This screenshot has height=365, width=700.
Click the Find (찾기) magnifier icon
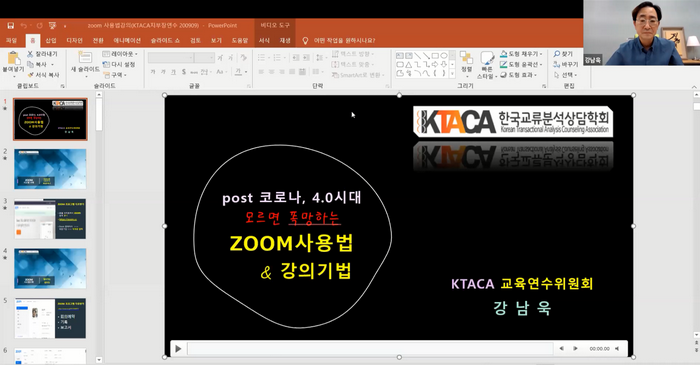pyautogui.click(x=557, y=54)
